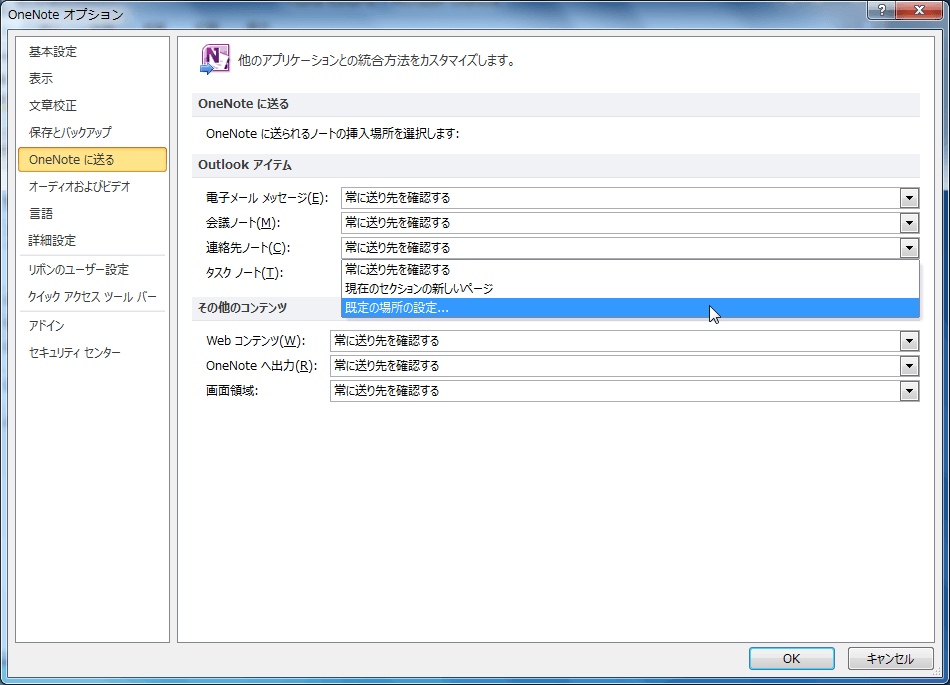The height and width of the screenshot is (685, 950).
Task: Open リボンのユーザー設定 page
Action: pos(92,270)
